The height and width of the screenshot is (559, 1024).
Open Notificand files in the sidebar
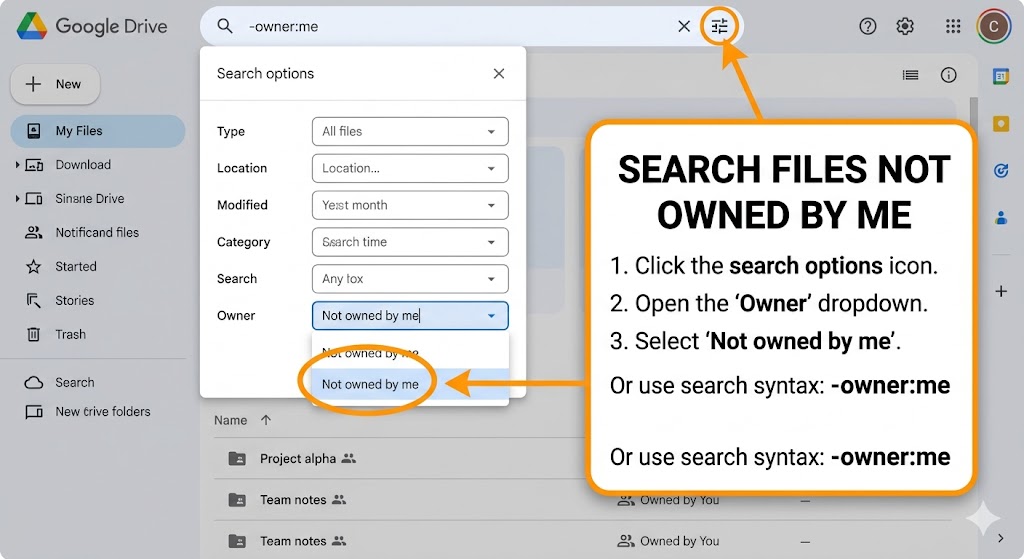pyautogui.click(x=97, y=232)
